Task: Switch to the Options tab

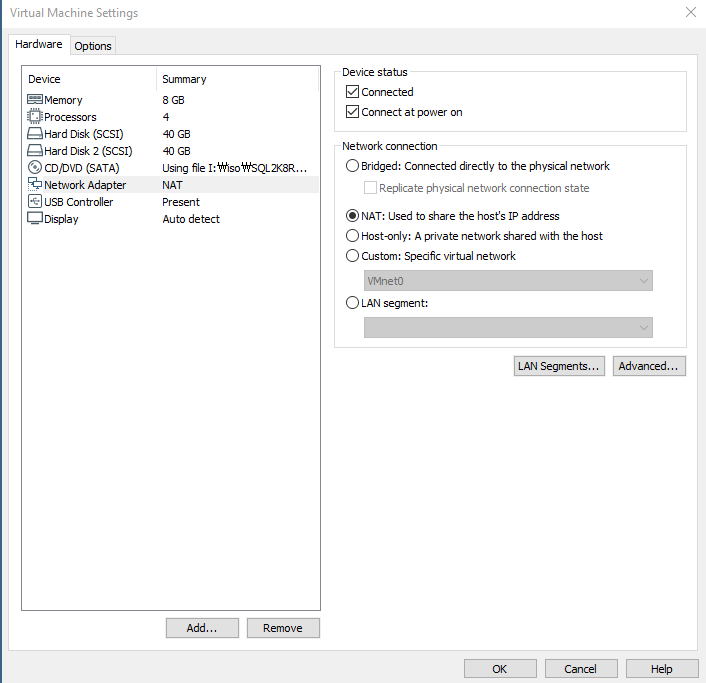Action: (93, 46)
